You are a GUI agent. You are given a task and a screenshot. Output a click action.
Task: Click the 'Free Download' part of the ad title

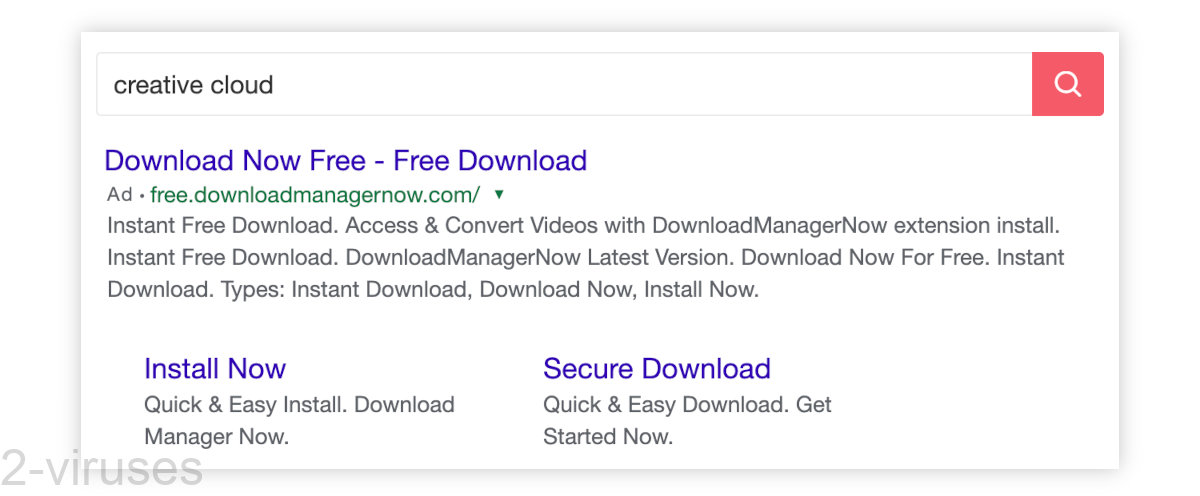(x=490, y=160)
